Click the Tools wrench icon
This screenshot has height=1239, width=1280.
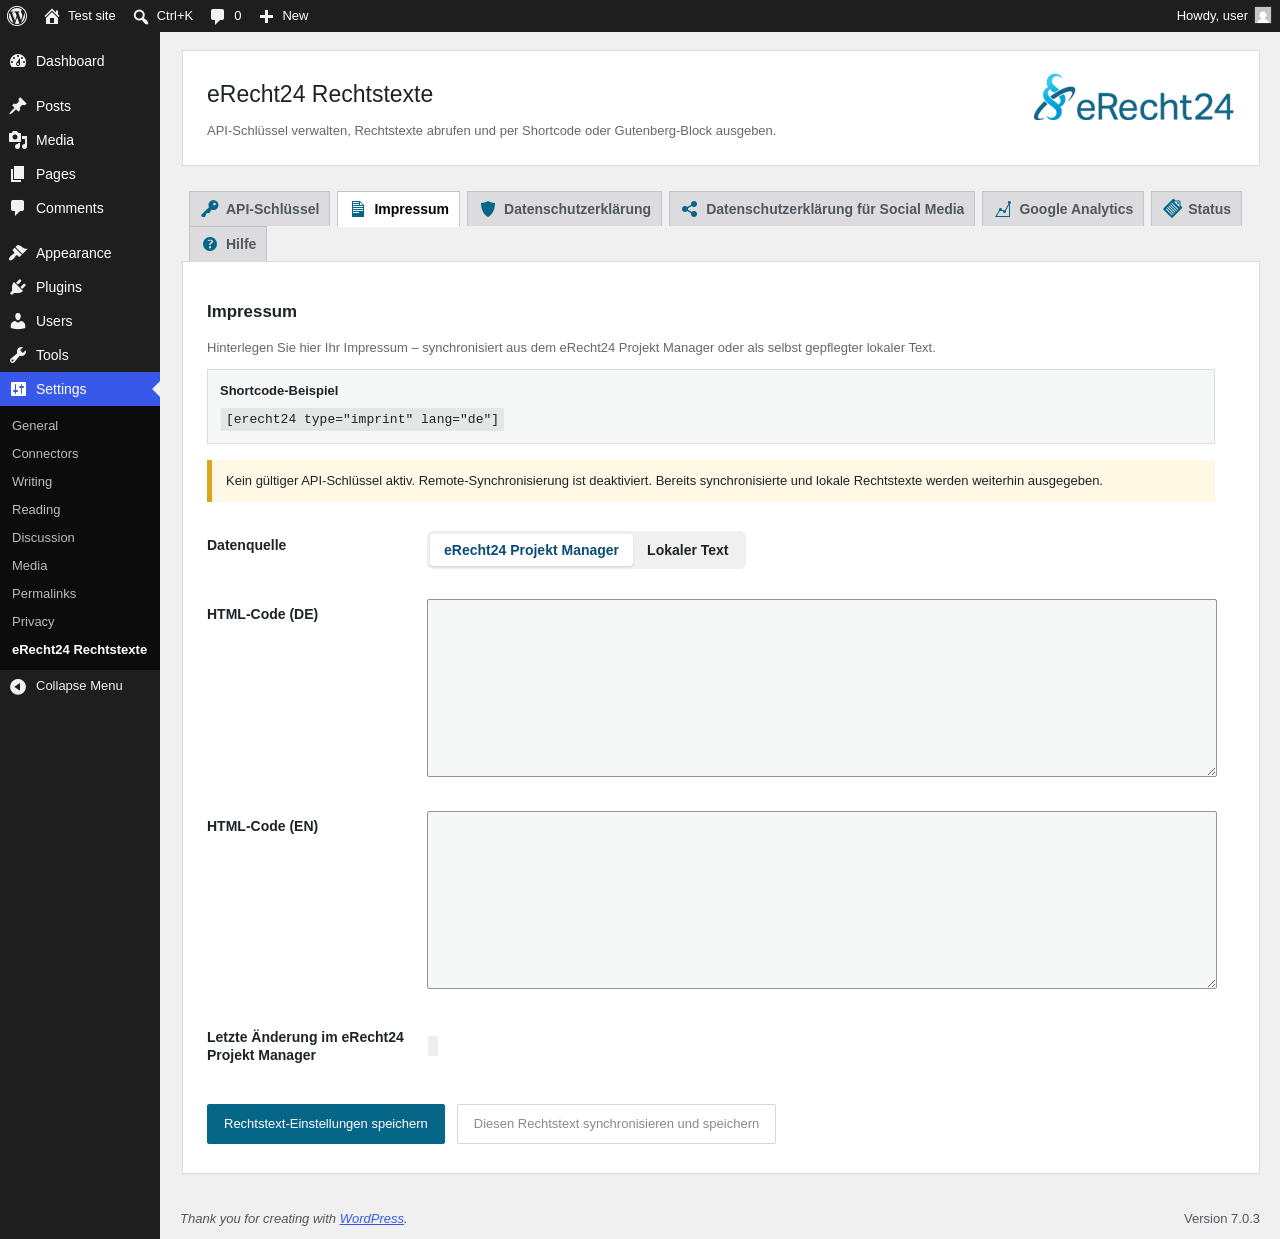click(x=18, y=355)
